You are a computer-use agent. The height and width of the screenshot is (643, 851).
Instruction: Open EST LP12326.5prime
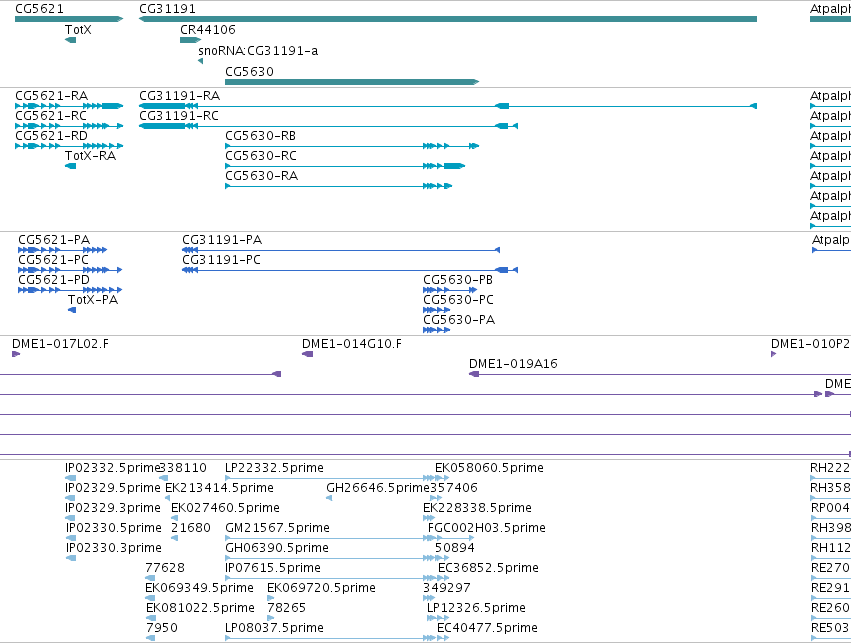tap(477, 608)
